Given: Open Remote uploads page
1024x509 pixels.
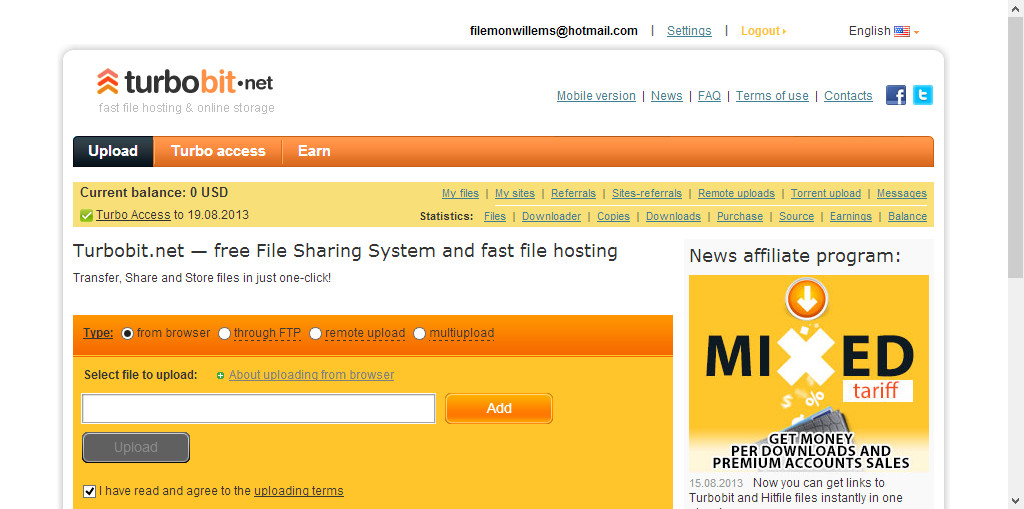Looking at the screenshot, I should point(736,193).
